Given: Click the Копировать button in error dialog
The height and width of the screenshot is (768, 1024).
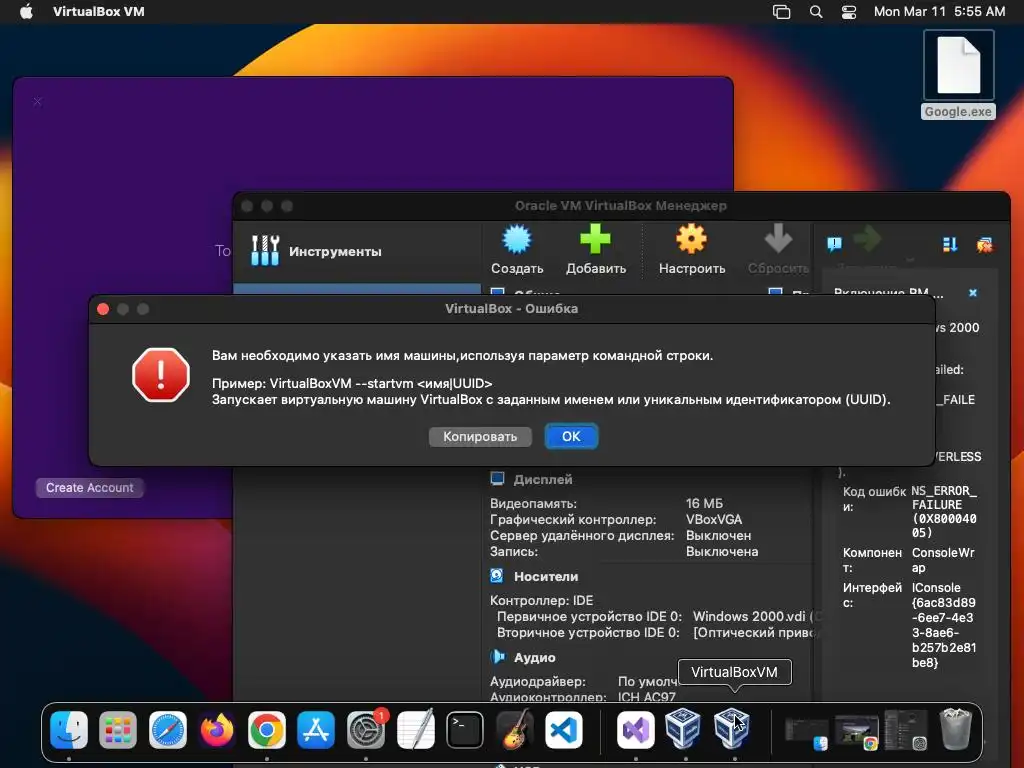Looking at the screenshot, I should click(480, 436).
